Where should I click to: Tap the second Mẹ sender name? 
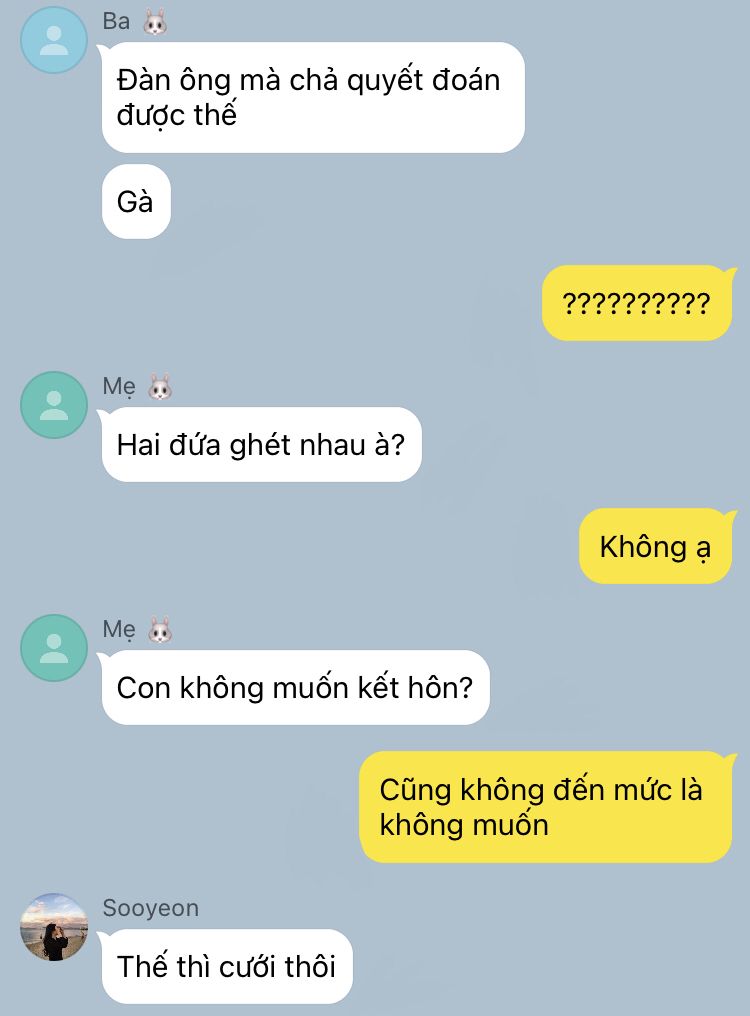point(119,630)
